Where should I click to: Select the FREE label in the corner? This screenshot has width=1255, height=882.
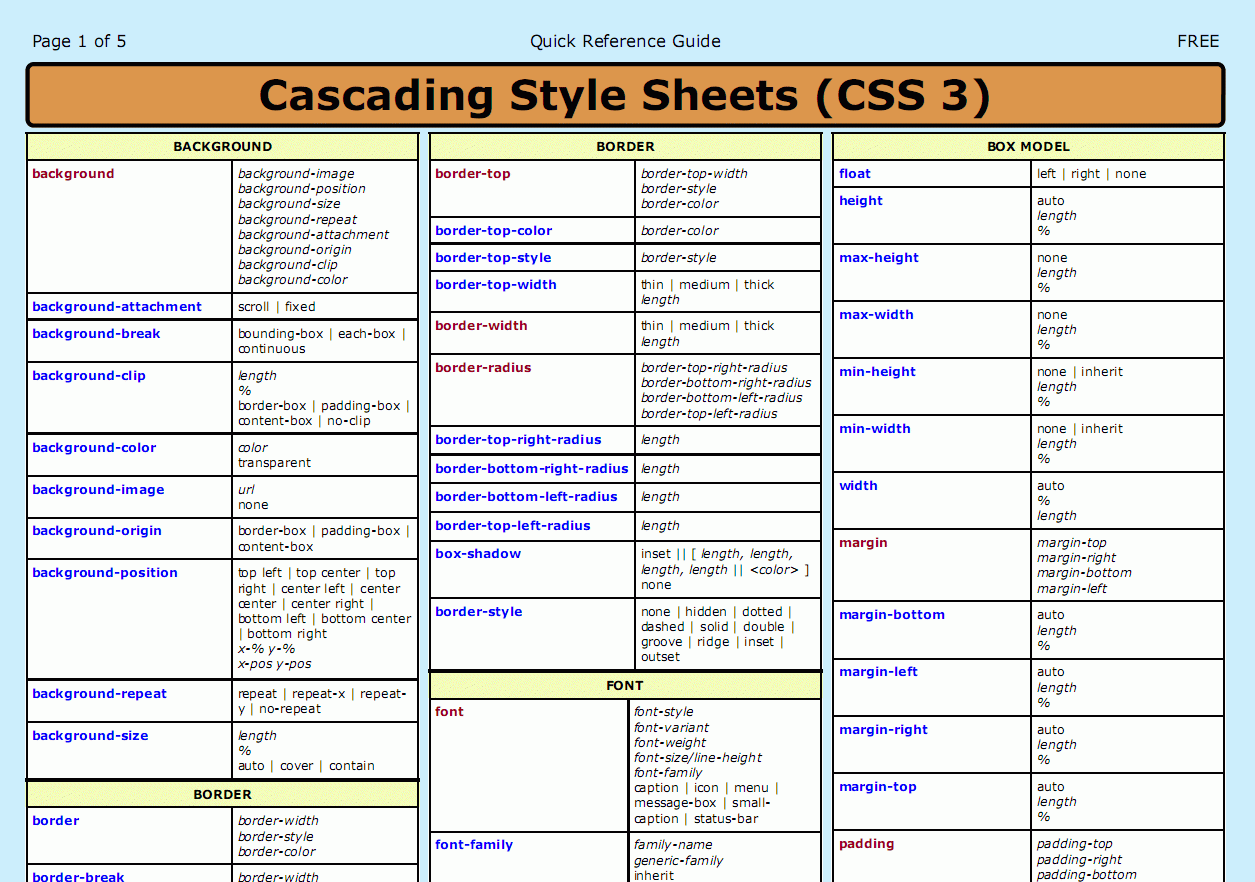coord(1198,41)
